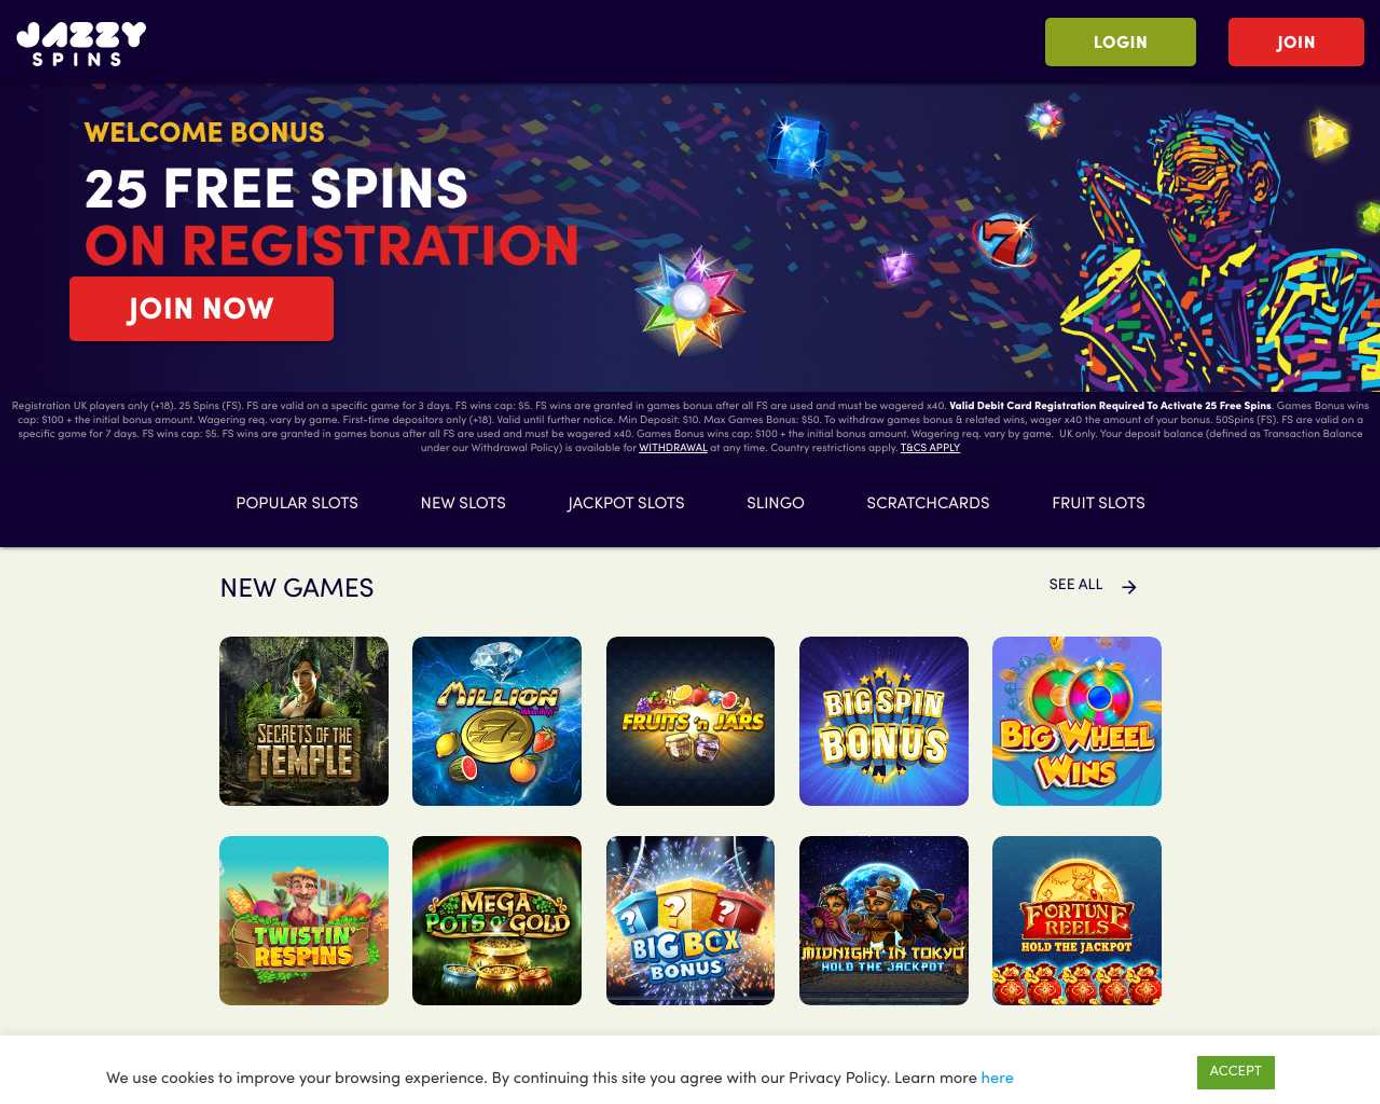Image resolution: width=1380 pixels, height=1104 pixels.
Task: Open the Slingo games category
Action: tap(775, 503)
